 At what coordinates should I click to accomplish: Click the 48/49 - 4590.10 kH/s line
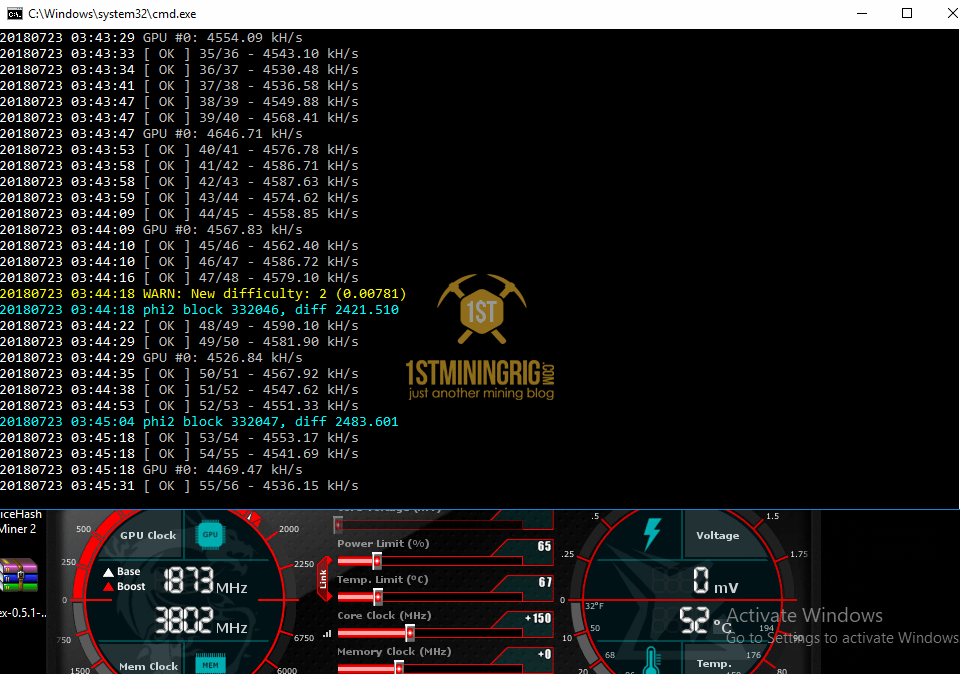[x=179, y=326]
